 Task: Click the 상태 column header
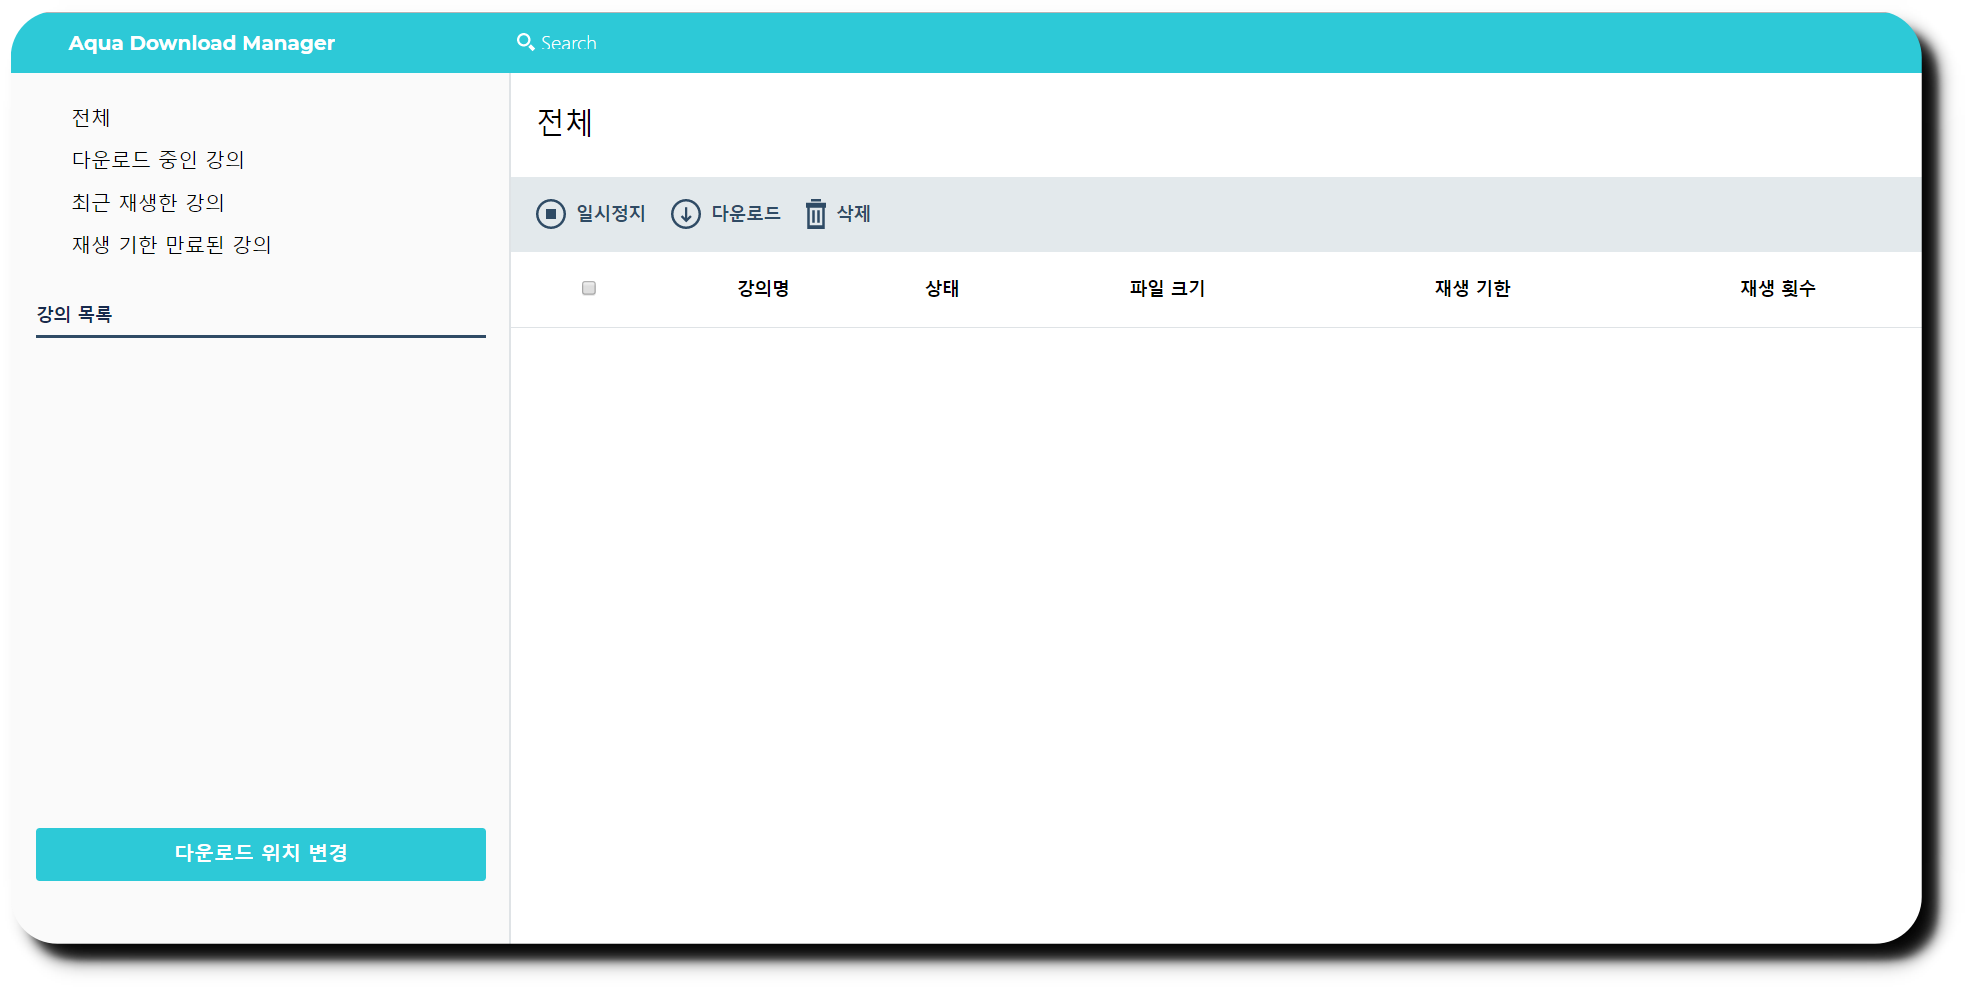point(942,288)
